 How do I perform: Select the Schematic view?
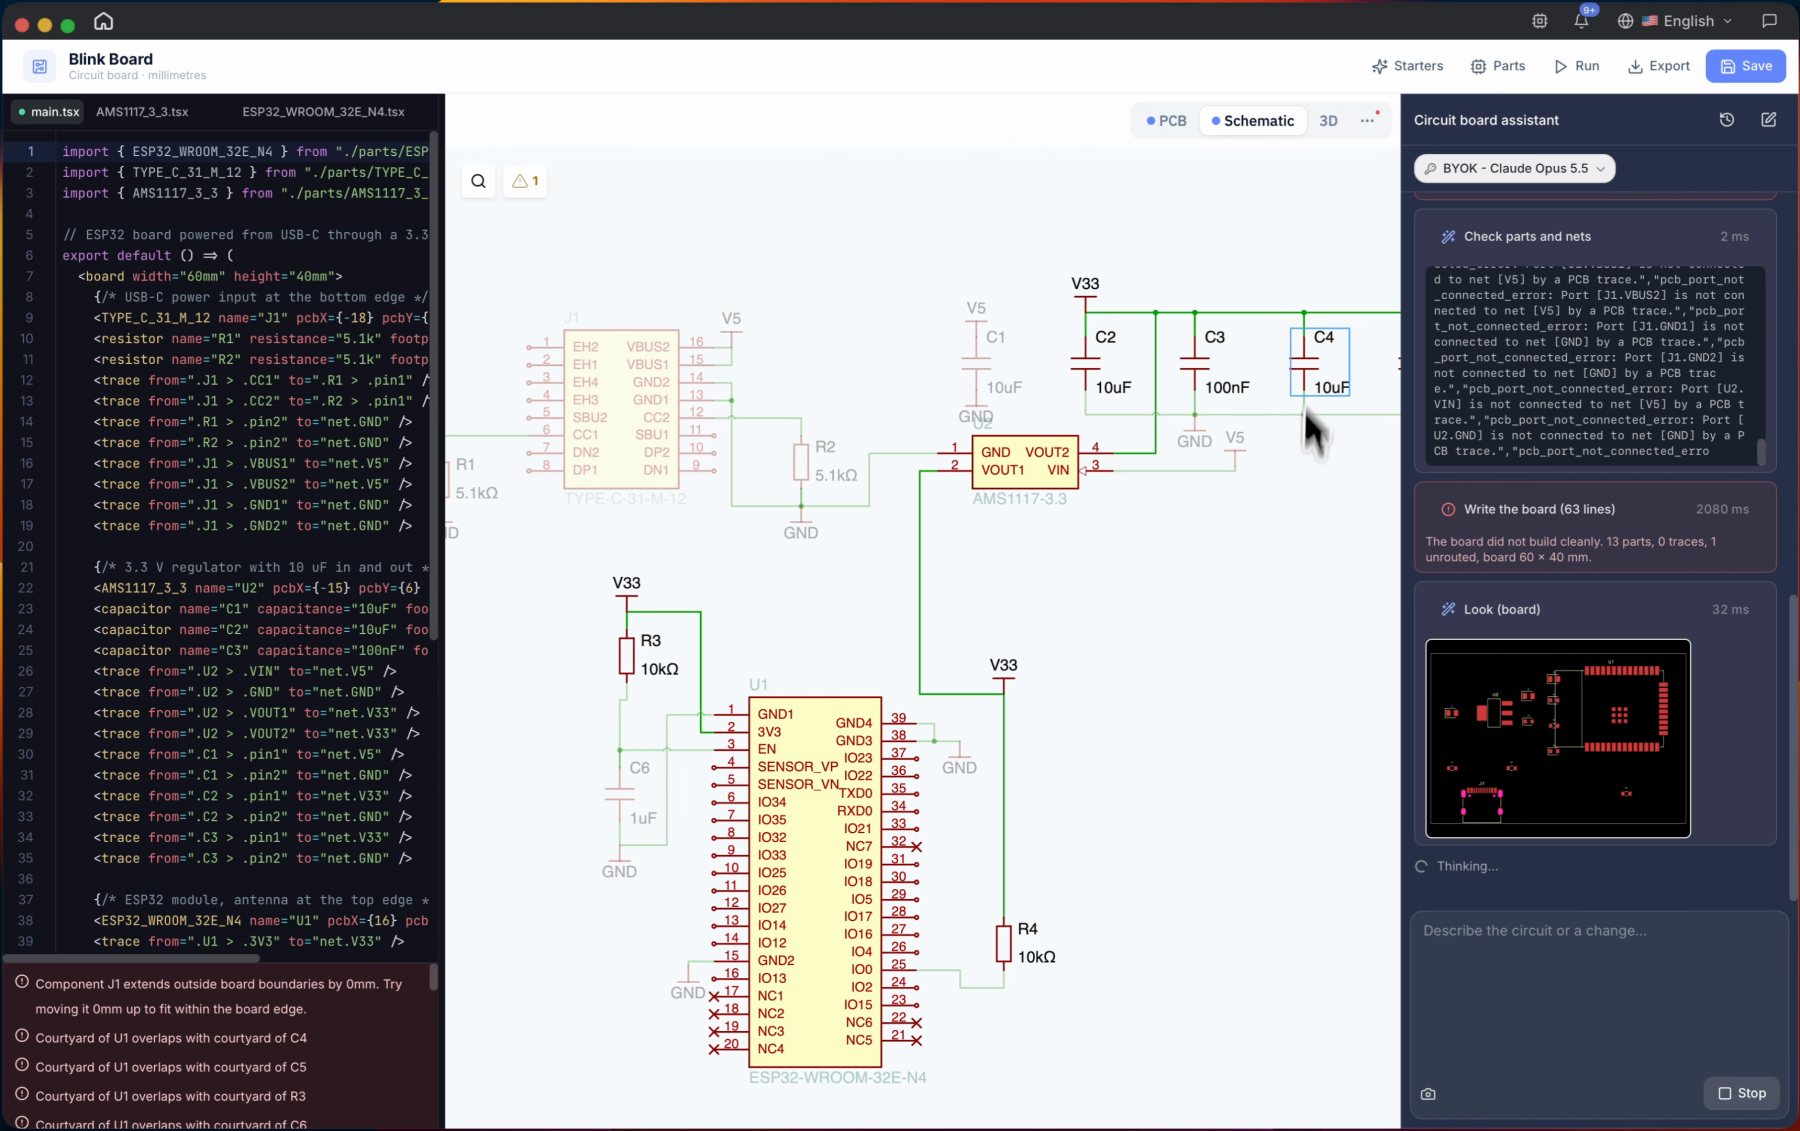[1252, 121]
